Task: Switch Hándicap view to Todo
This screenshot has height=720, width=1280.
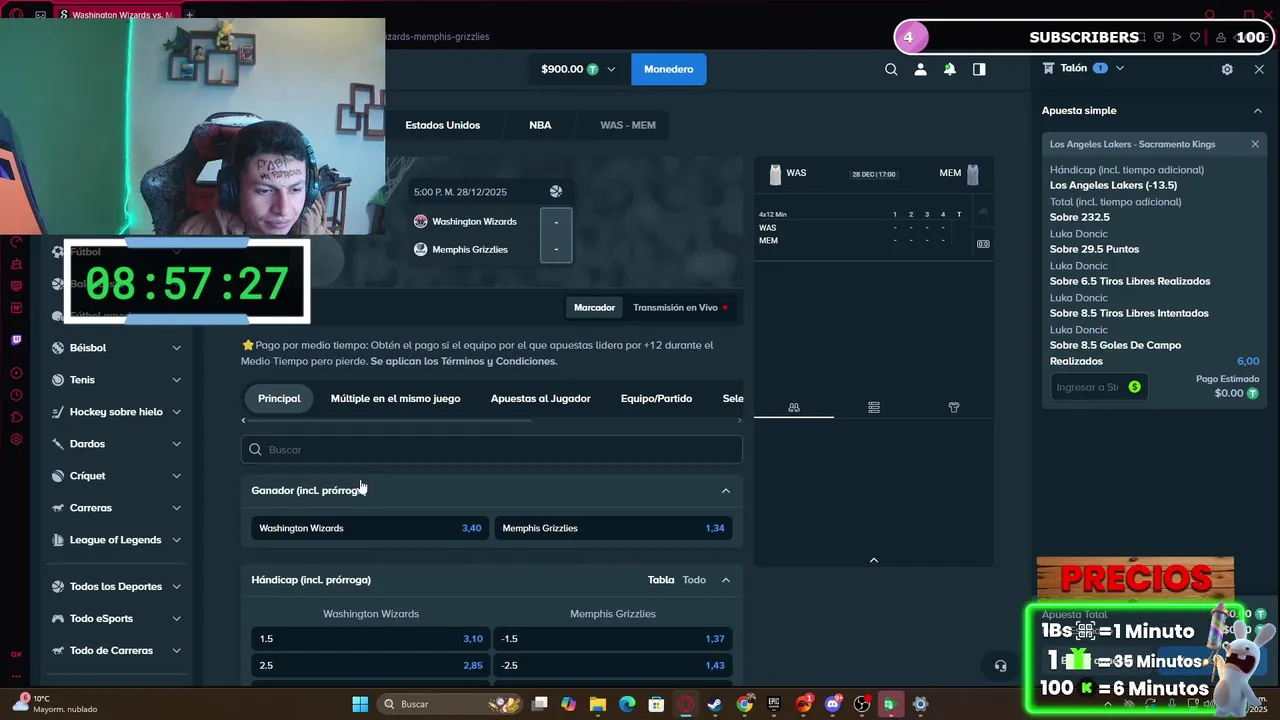Action: click(x=694, y=580)
